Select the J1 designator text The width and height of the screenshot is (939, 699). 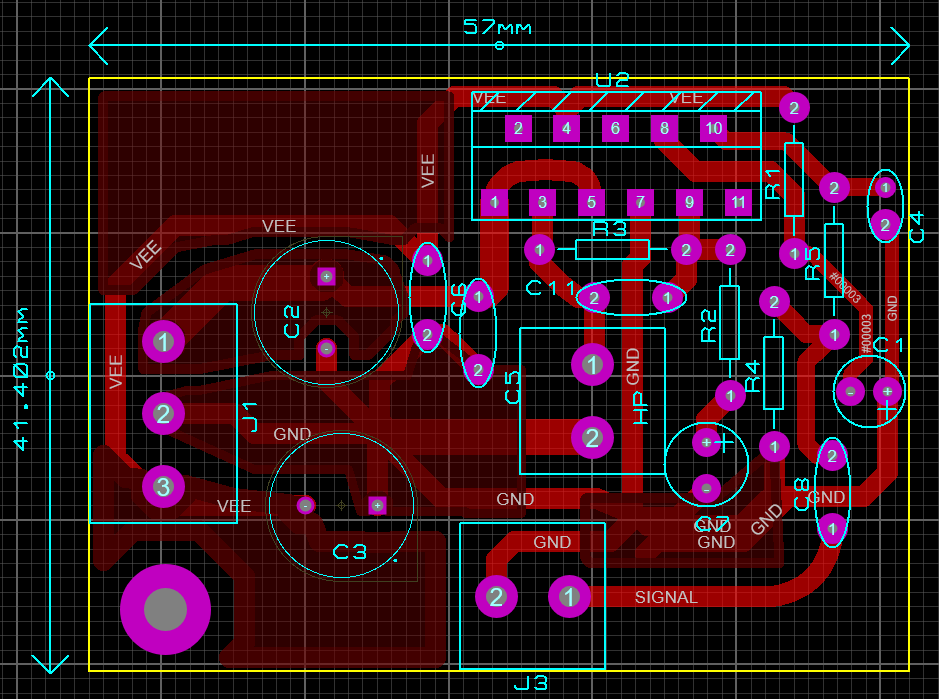tap(249, 417)
